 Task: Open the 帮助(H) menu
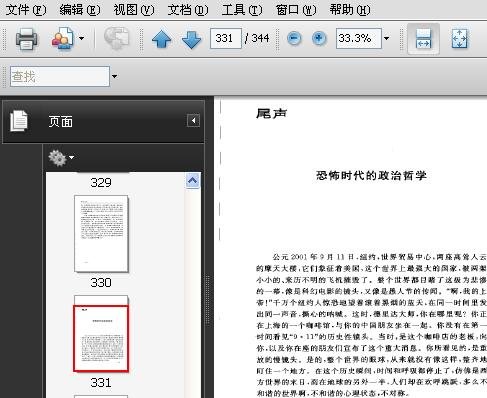coord(350,10)
